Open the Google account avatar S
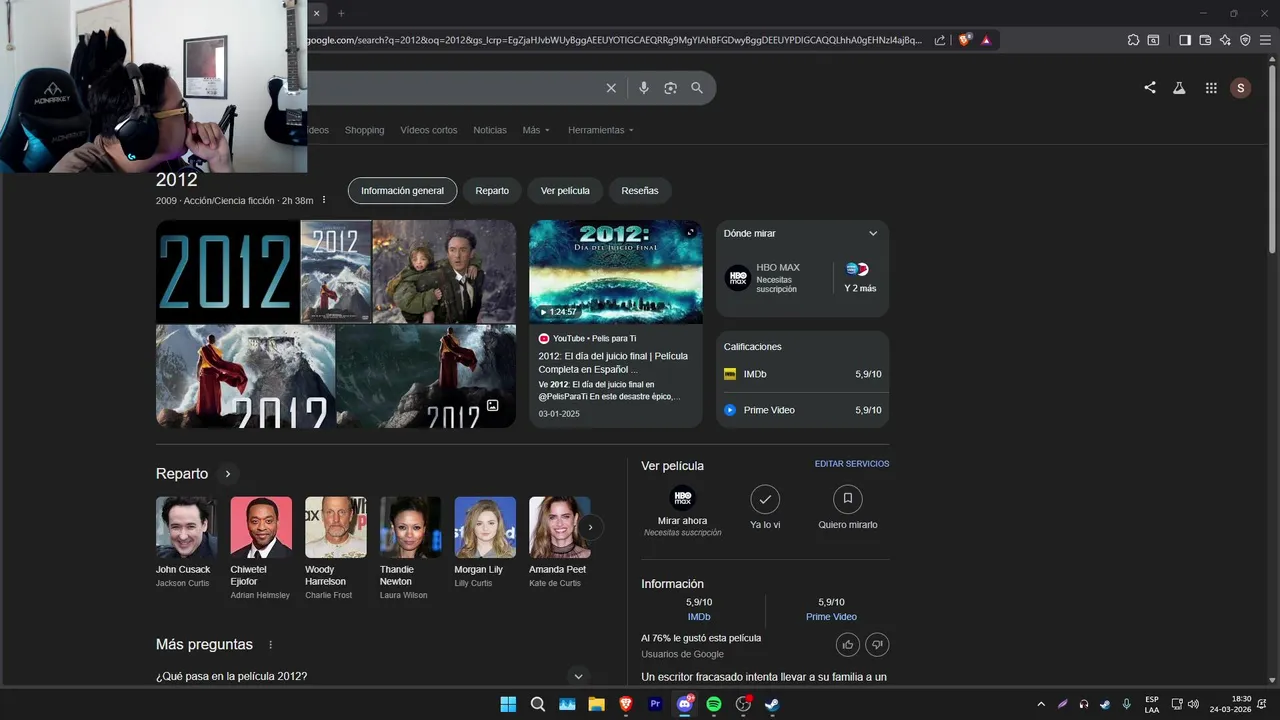 pyautogui.click(x=1241, y=88)
